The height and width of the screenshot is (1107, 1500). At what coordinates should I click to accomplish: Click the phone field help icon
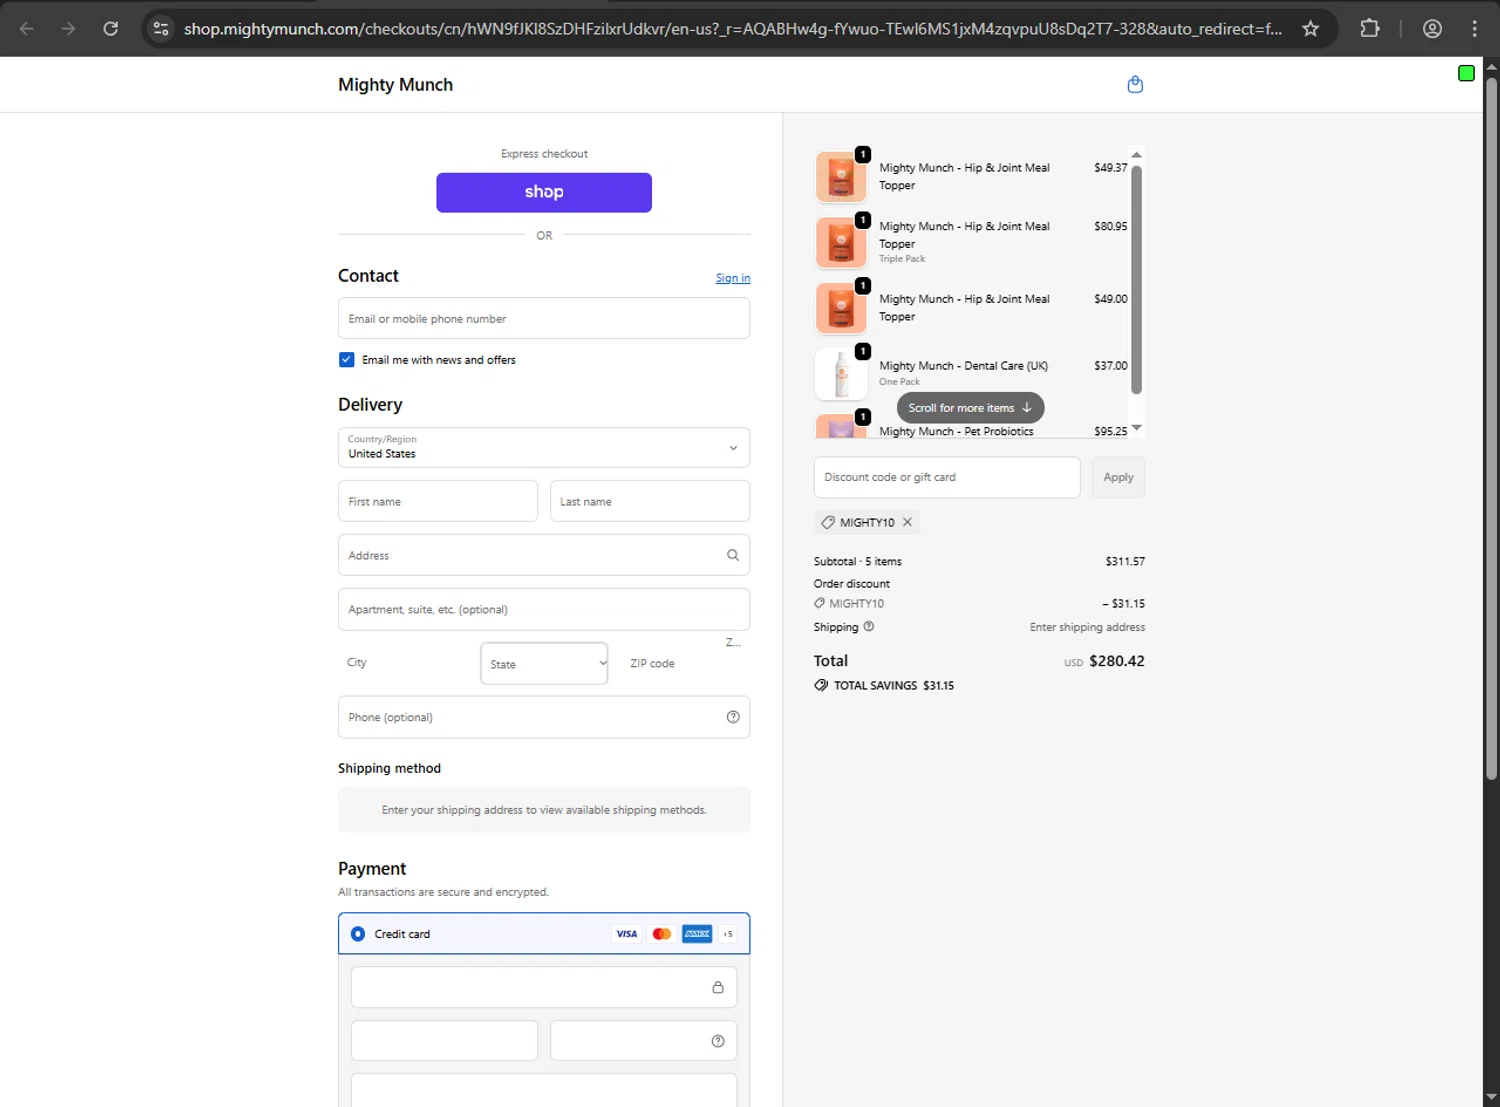(x=733, y=717)
